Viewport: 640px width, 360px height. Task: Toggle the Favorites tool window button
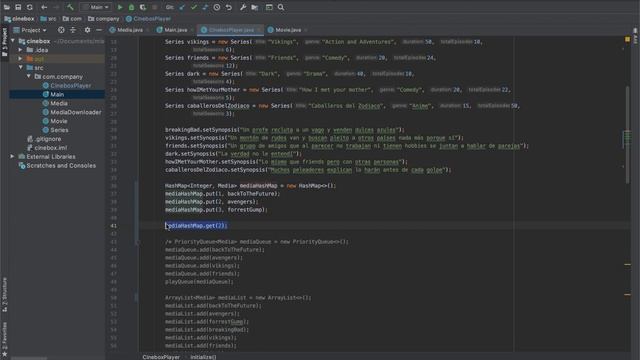pos(4,339)
